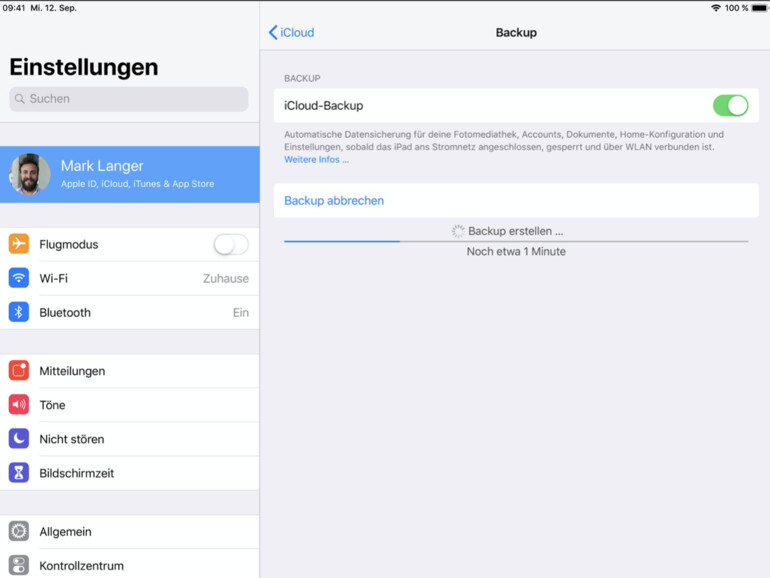The image size is (770, 578).
Task: Open Töne settings
Action: (130, 405)
